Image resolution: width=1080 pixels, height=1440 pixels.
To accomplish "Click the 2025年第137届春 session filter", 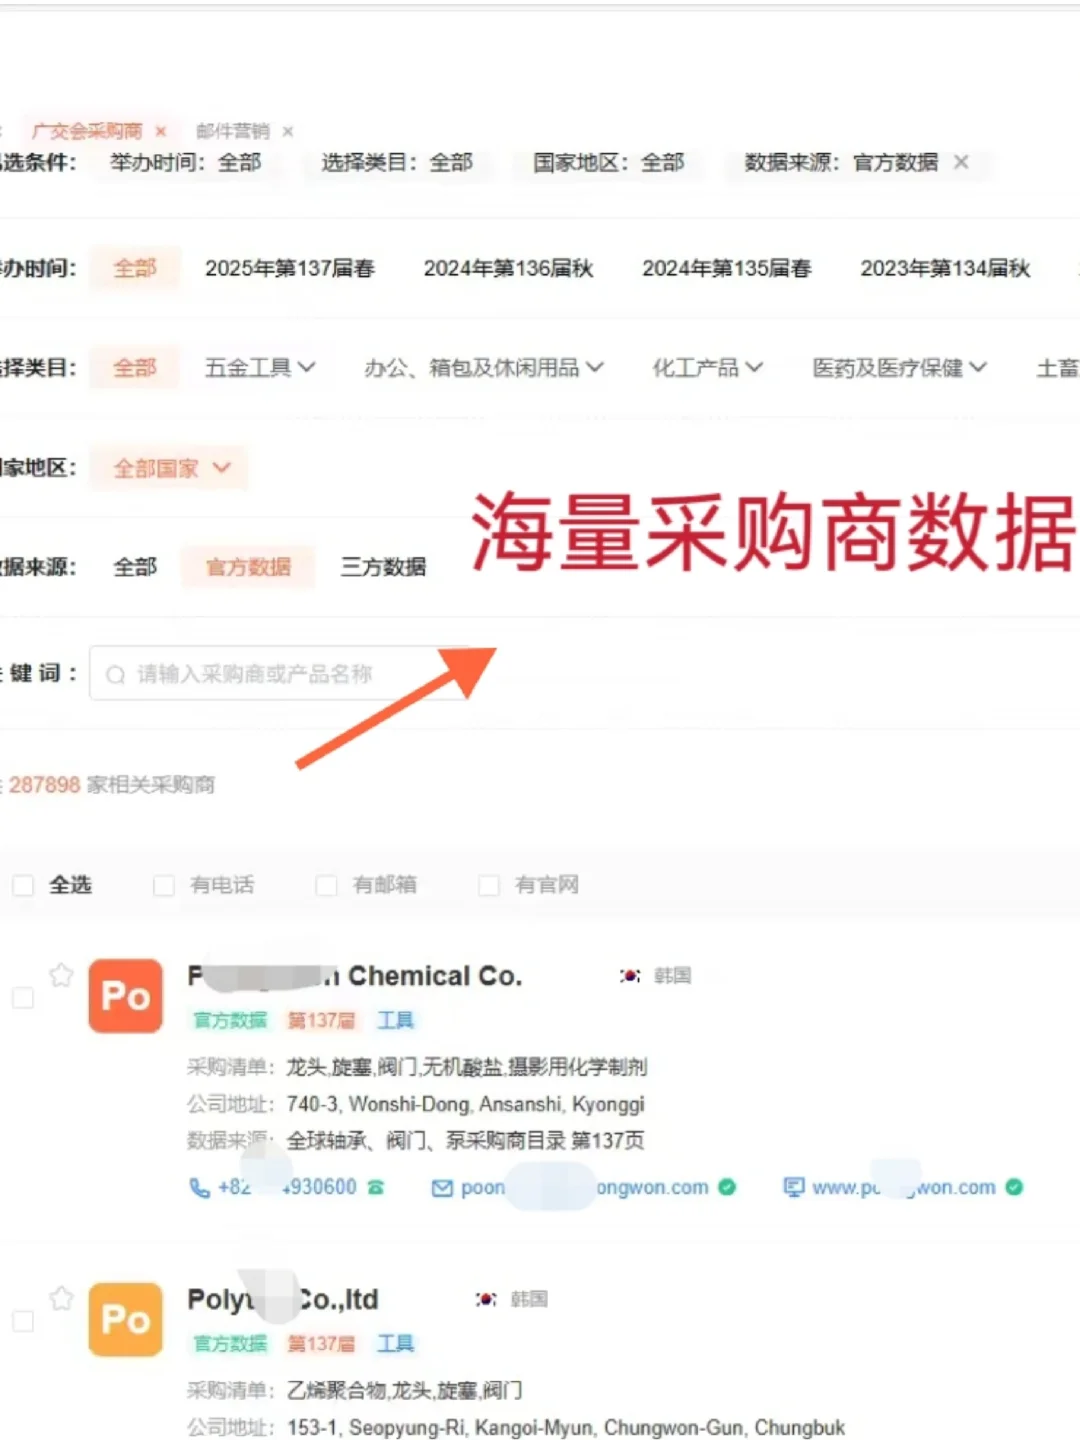I will coord(289,268).
